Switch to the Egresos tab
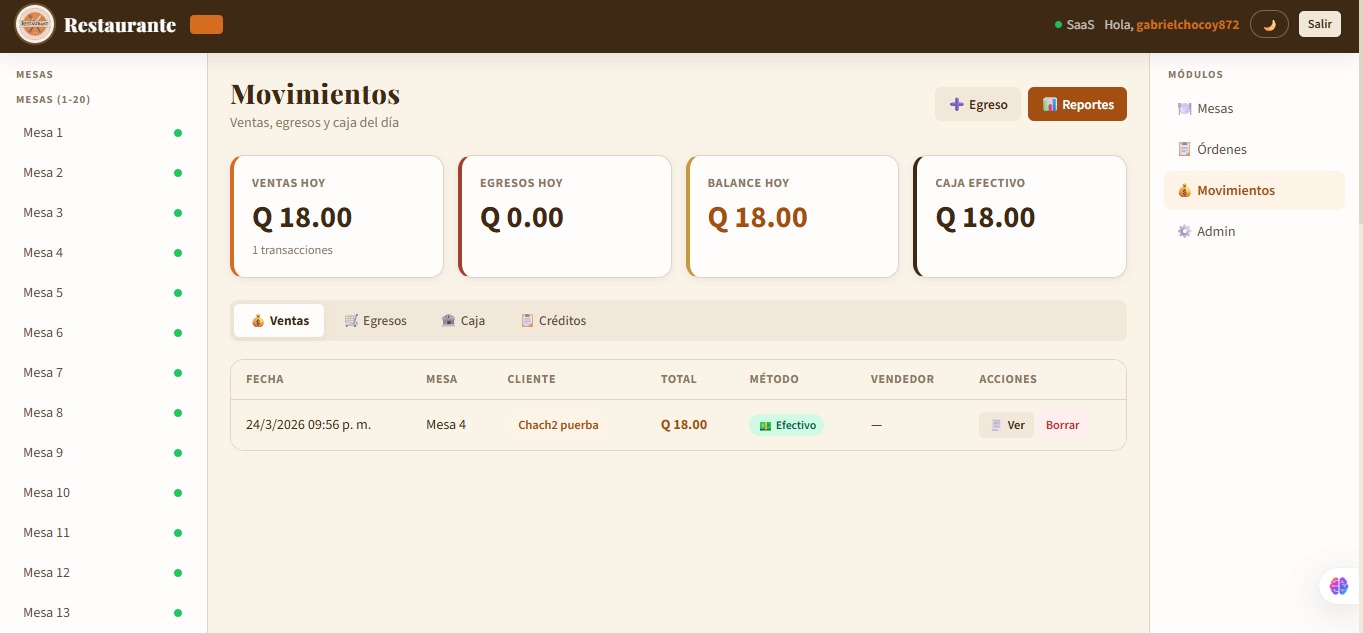1363x633 pixels. (375, 321)
